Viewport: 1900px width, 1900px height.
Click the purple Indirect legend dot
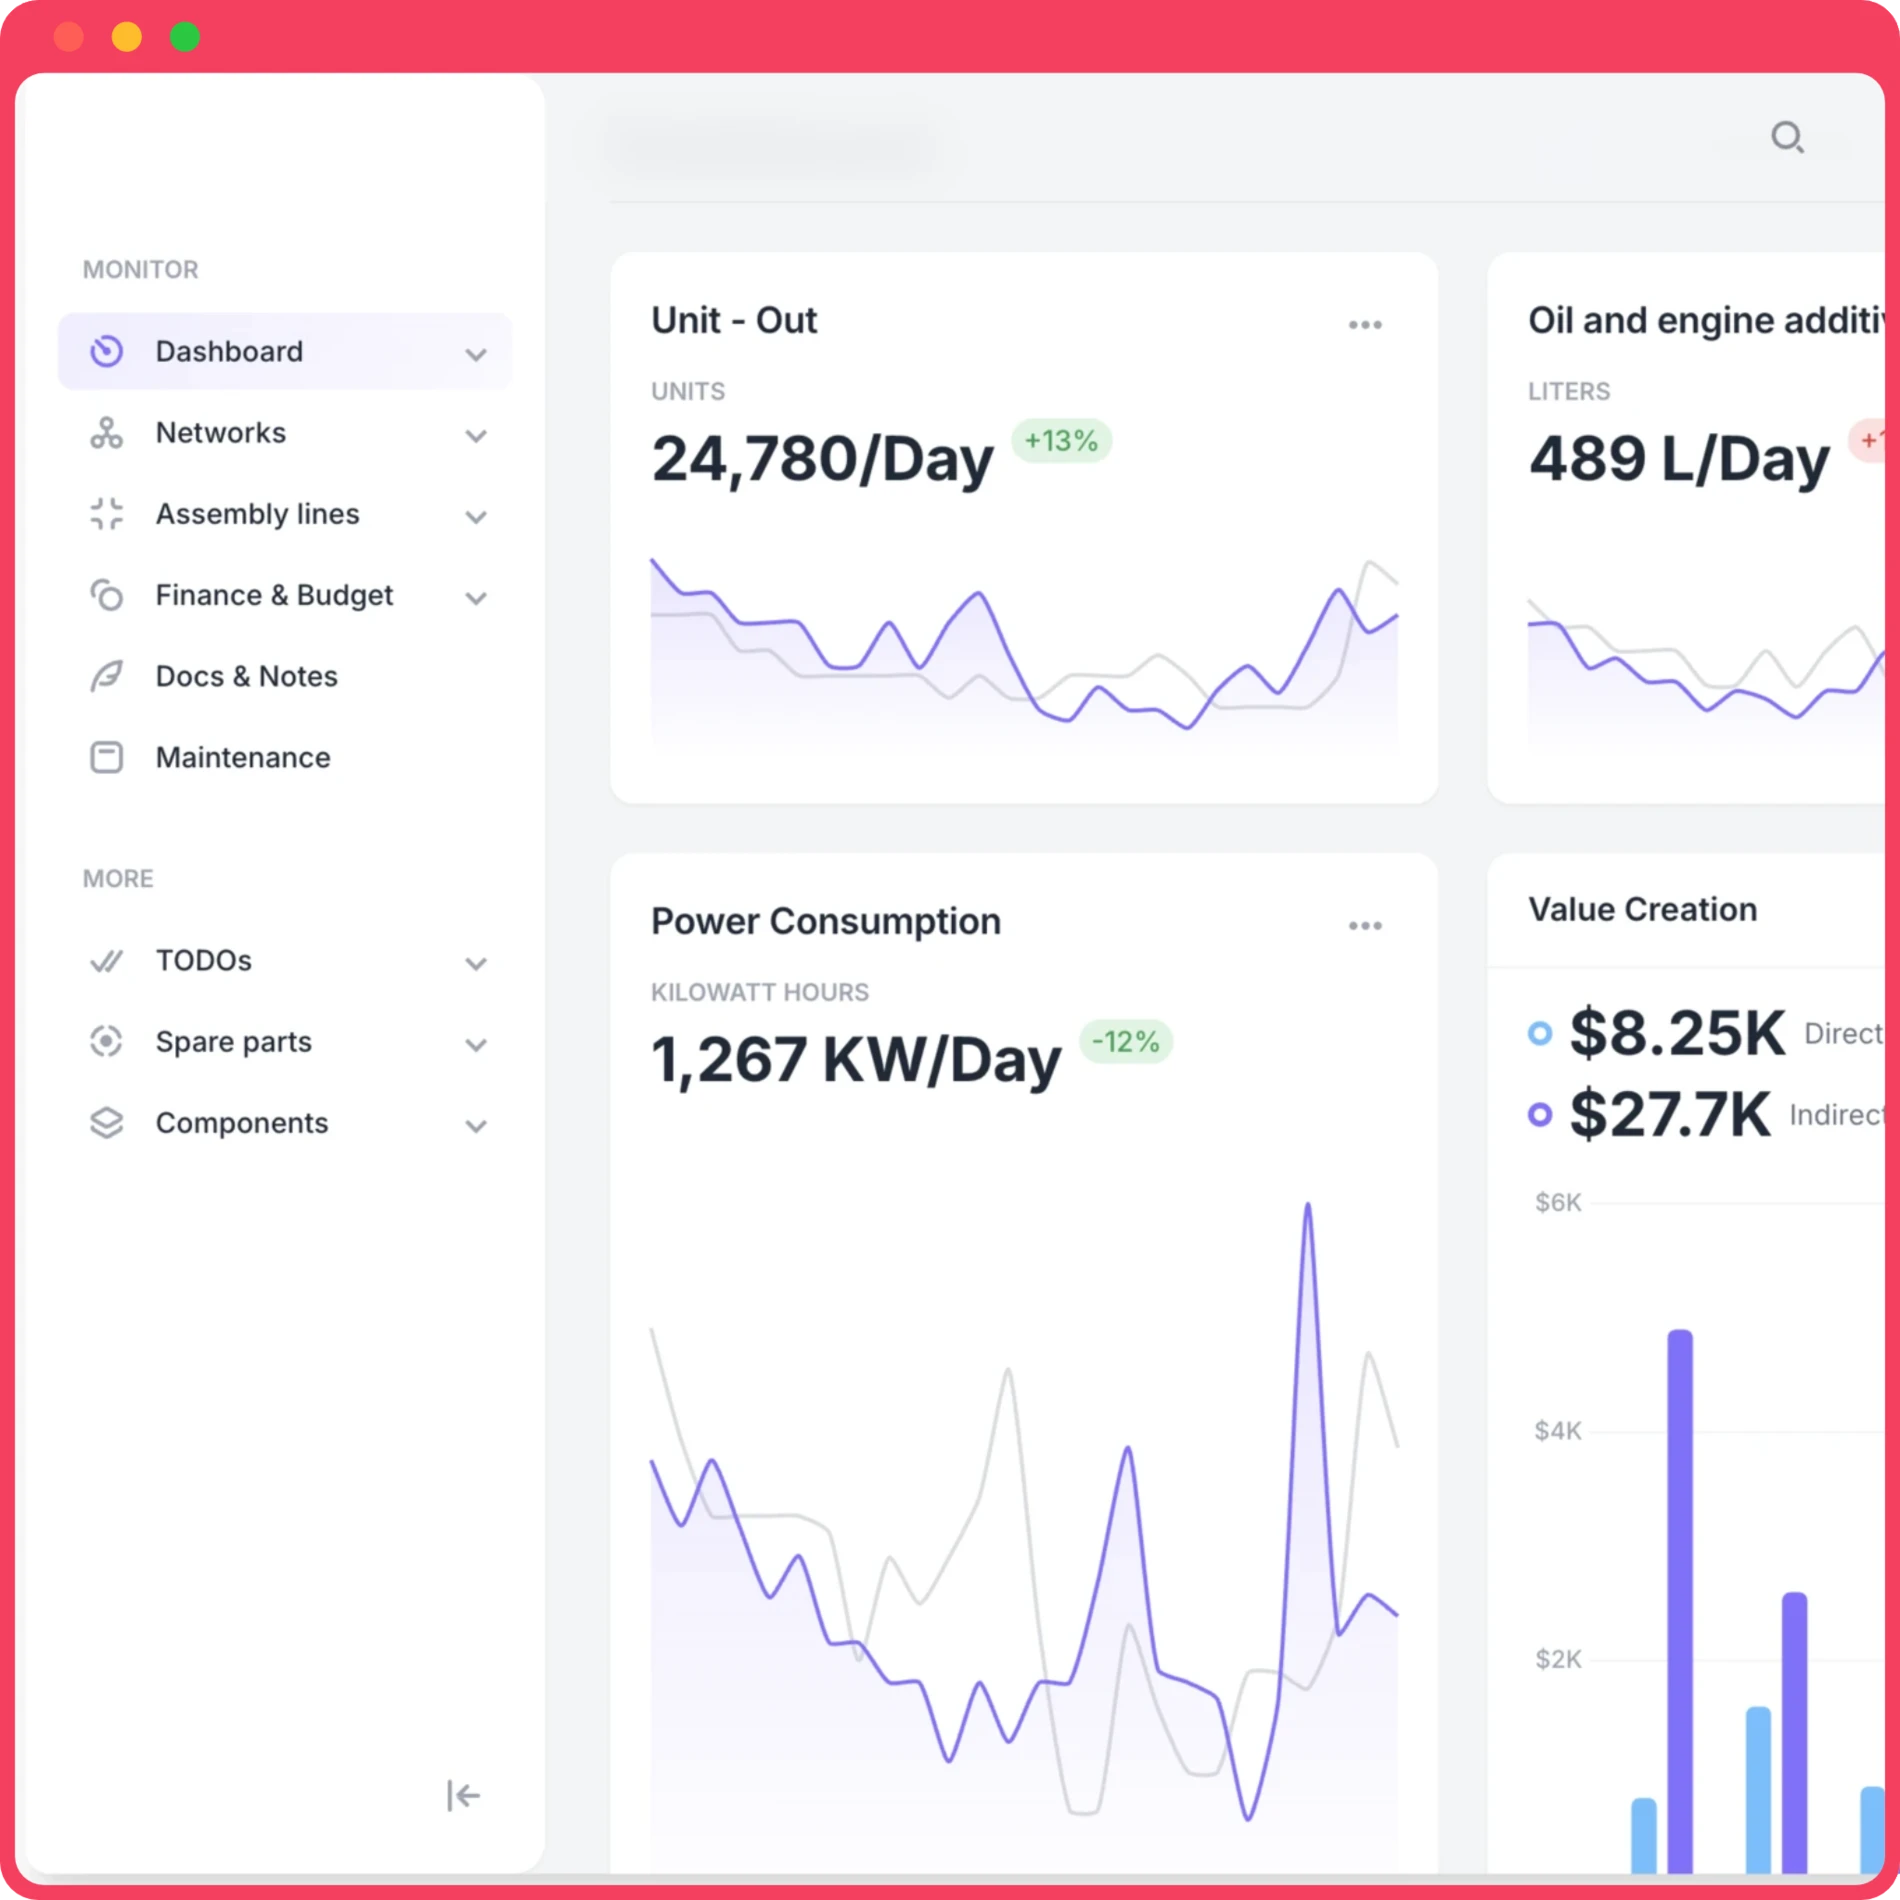coord(1540,1114)
